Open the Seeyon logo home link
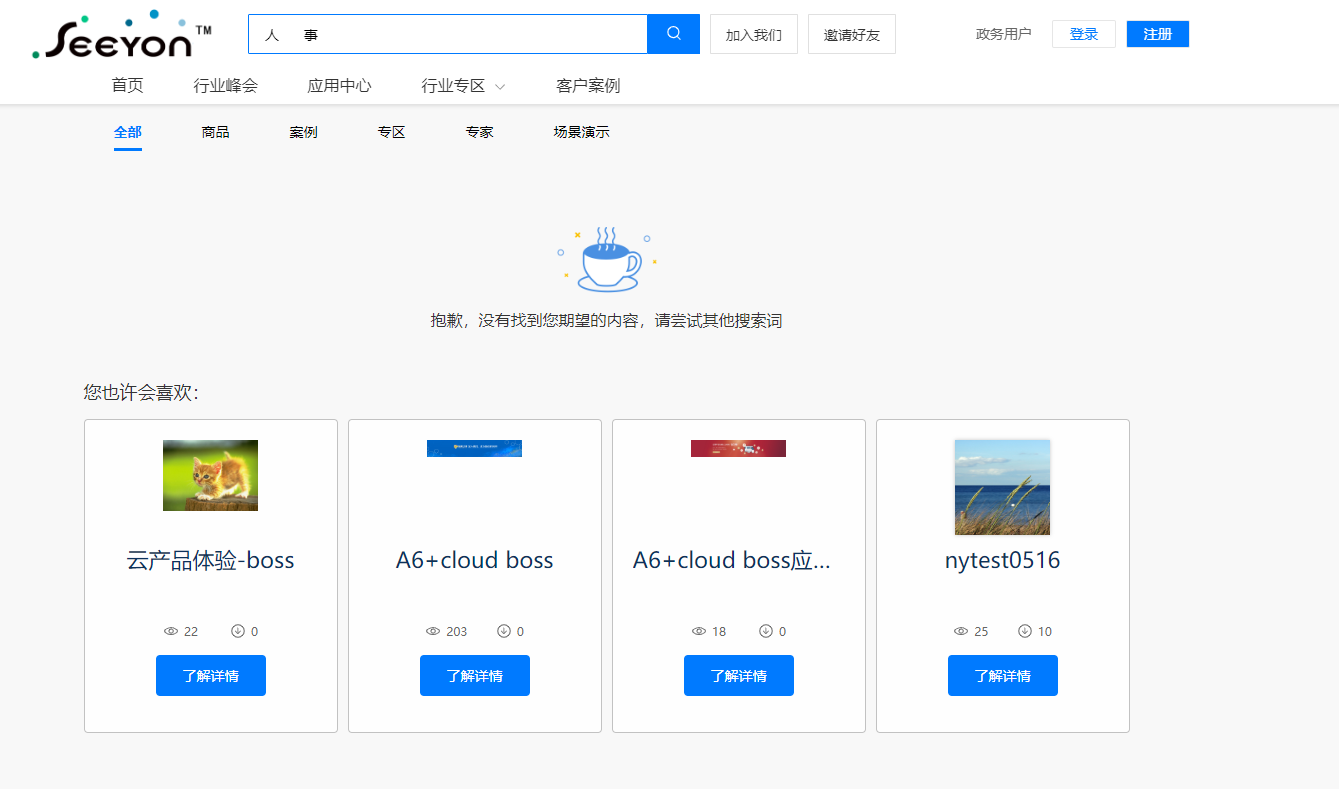The width and height of the screenshot is (1339, 789). (122, 36)
